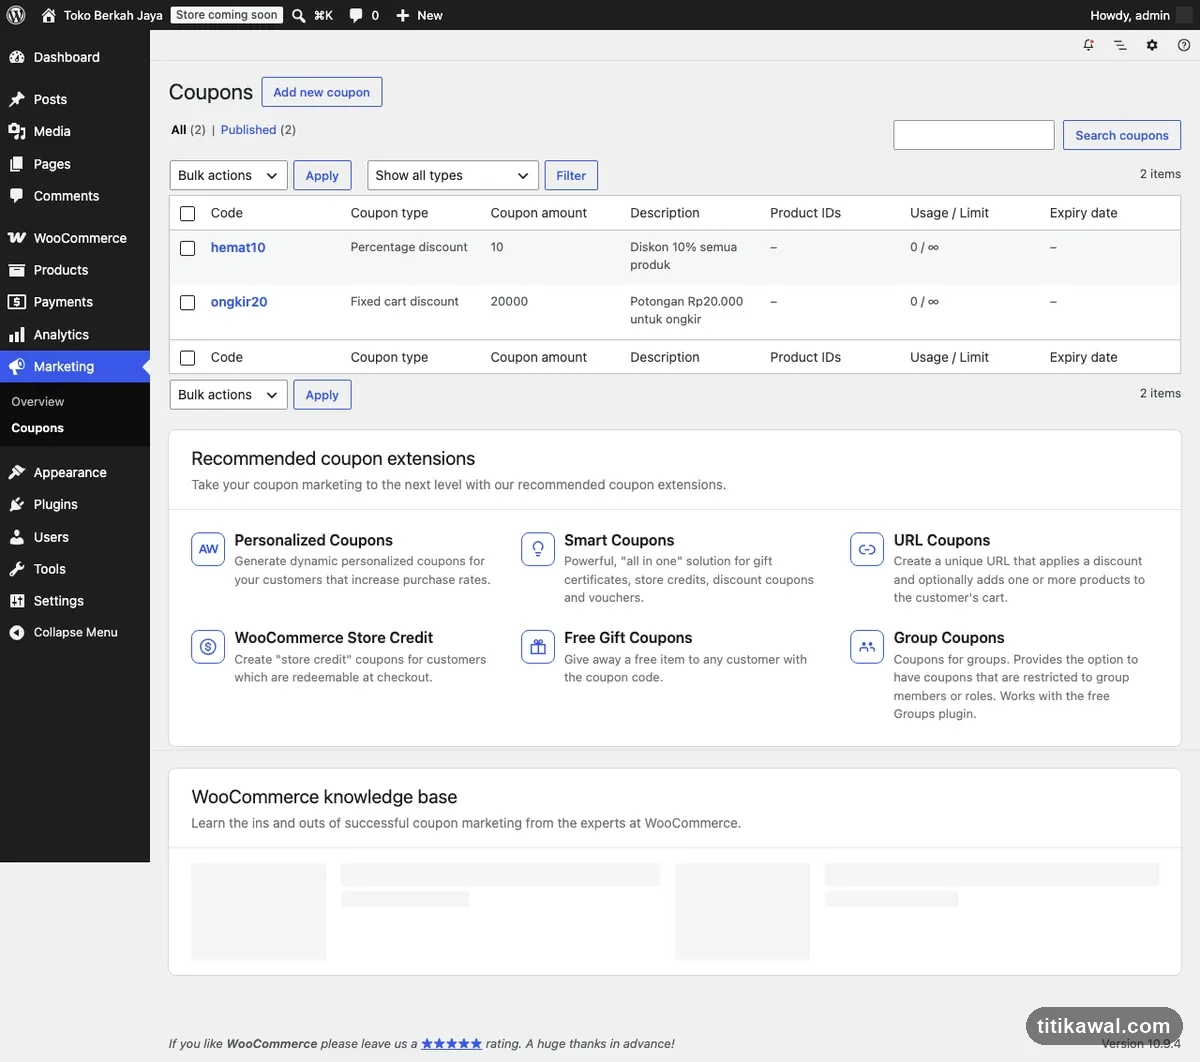Viewport: 1200px width, 1062px height.
Task: Click the Free Gift Coupons gift icon
Action: coord(538,647)
